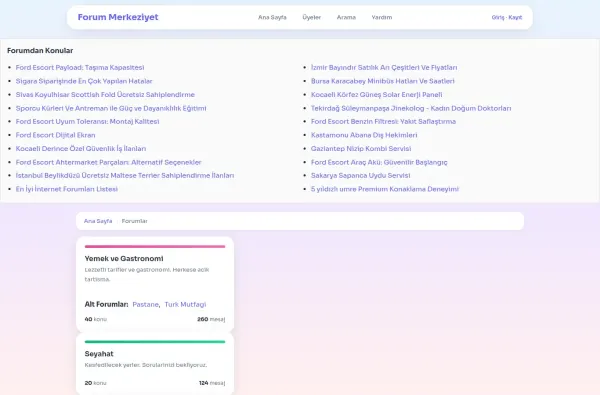Viewport: 600px width, 395px height.
Task: Open Sakarya Sapanca Uydu Servisi topic
Action: click(360, 175)
